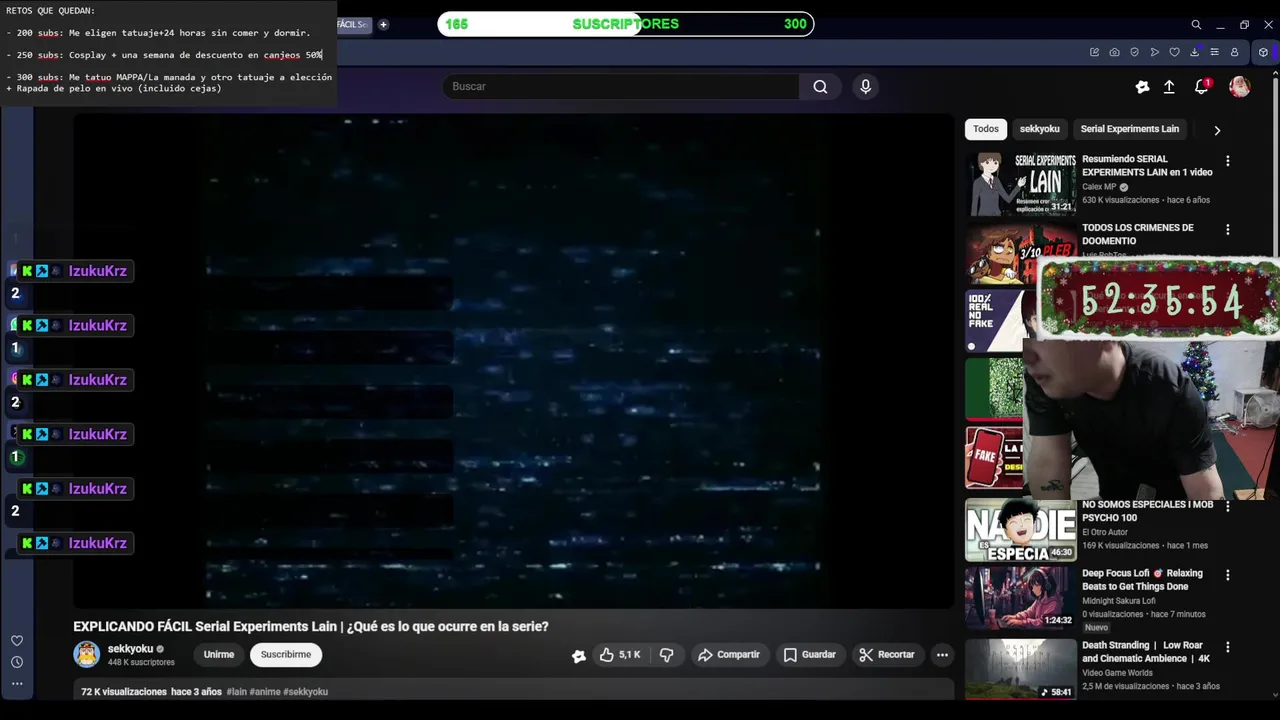Open options for Todos los crímenes de Doomentio

[x=1227, y=230]
